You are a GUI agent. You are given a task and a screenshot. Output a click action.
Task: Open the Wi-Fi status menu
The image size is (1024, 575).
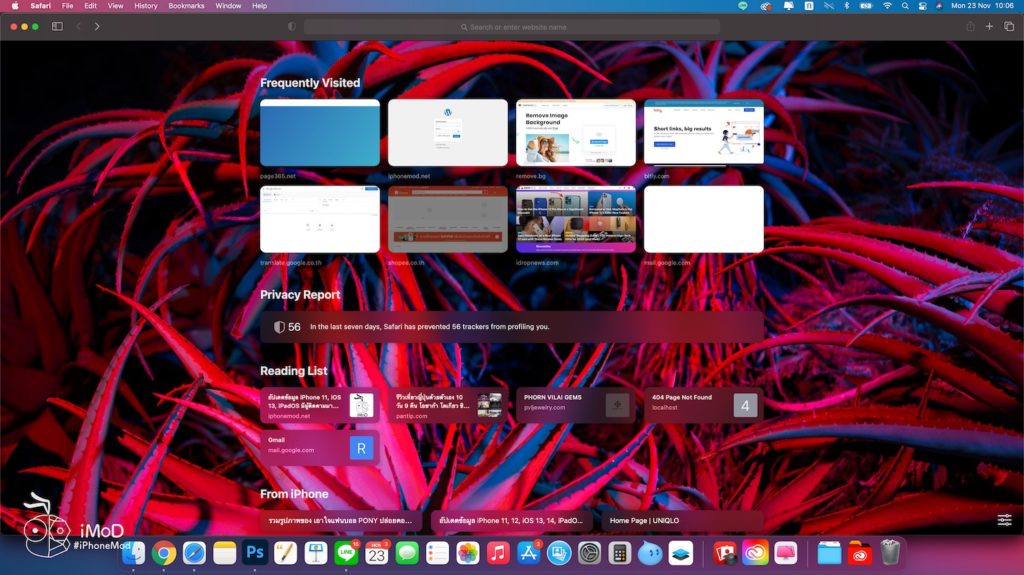coord(886,6)
